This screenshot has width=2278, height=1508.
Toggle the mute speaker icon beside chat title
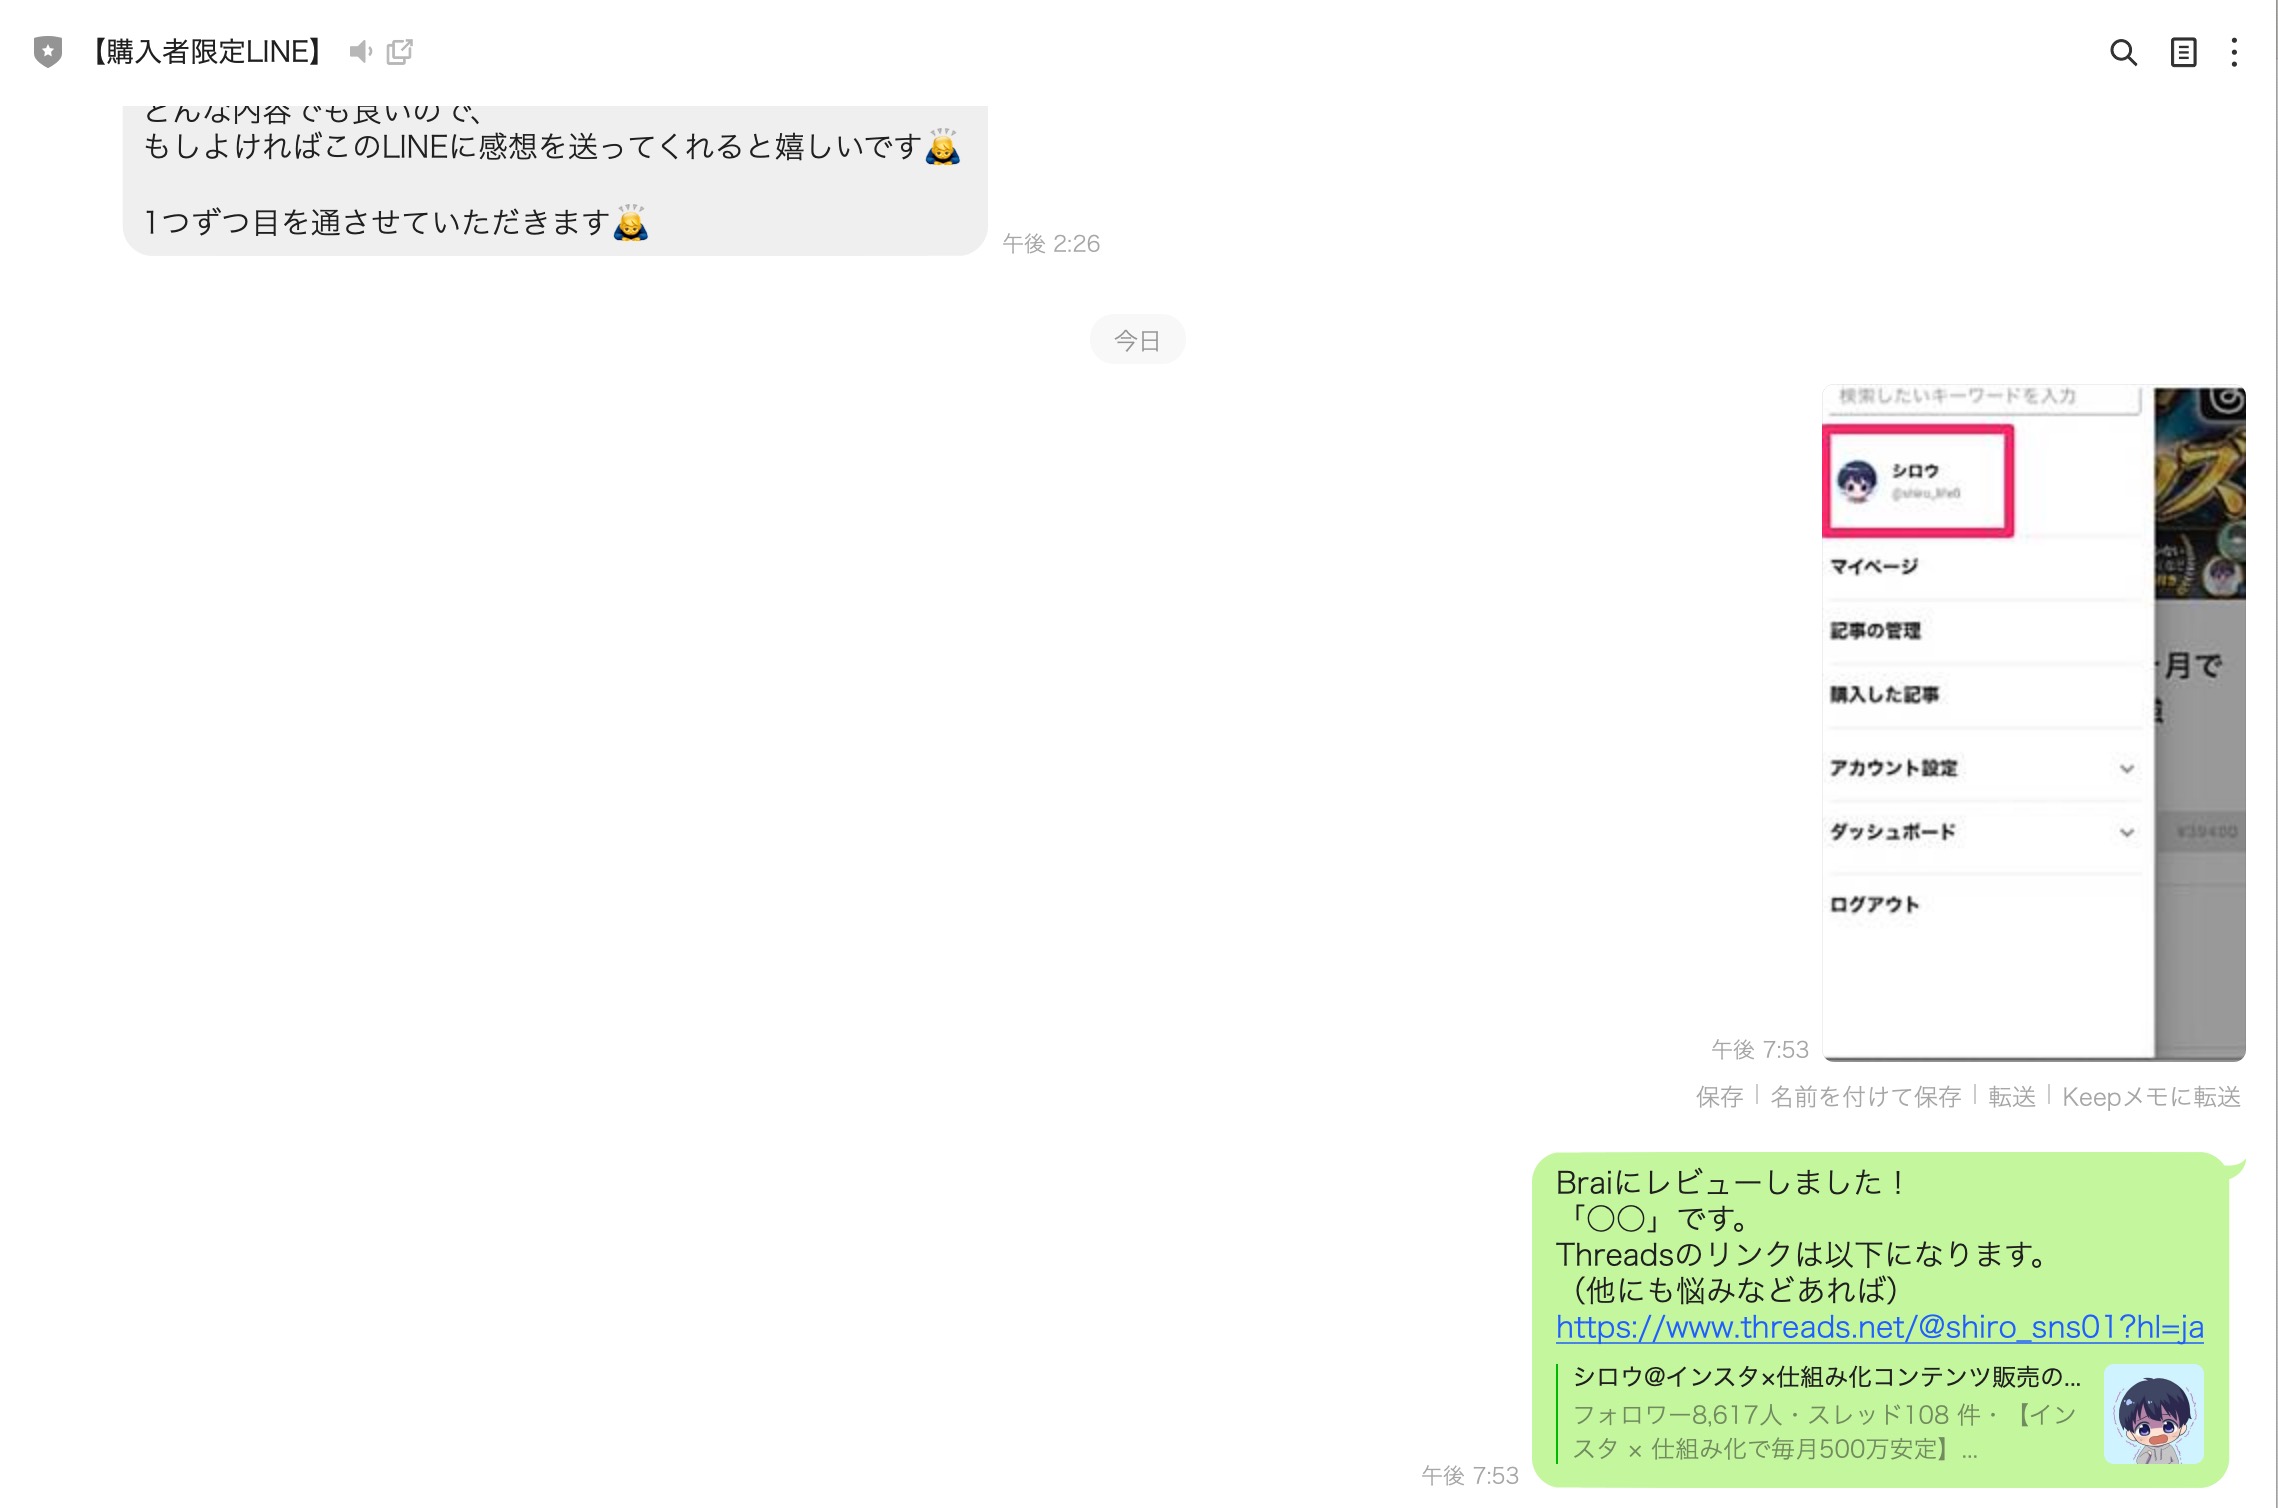[360, 51]
